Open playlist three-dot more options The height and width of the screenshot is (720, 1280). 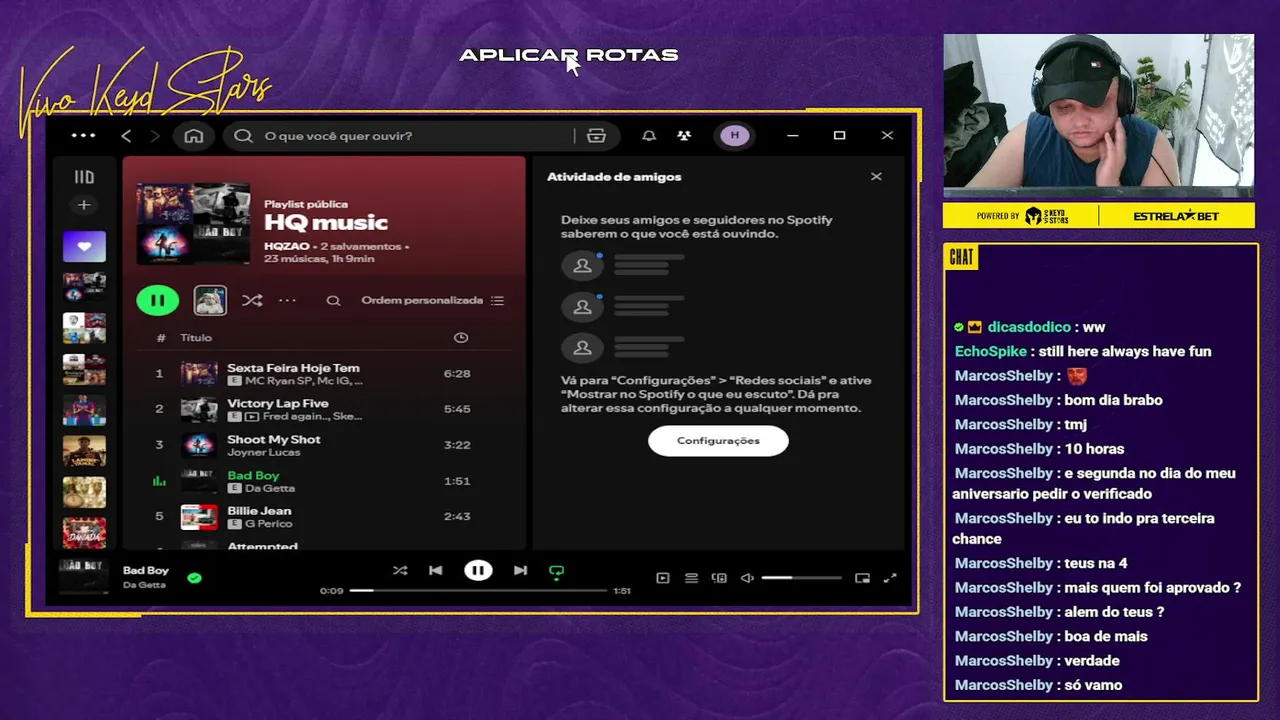click(287, 300)
